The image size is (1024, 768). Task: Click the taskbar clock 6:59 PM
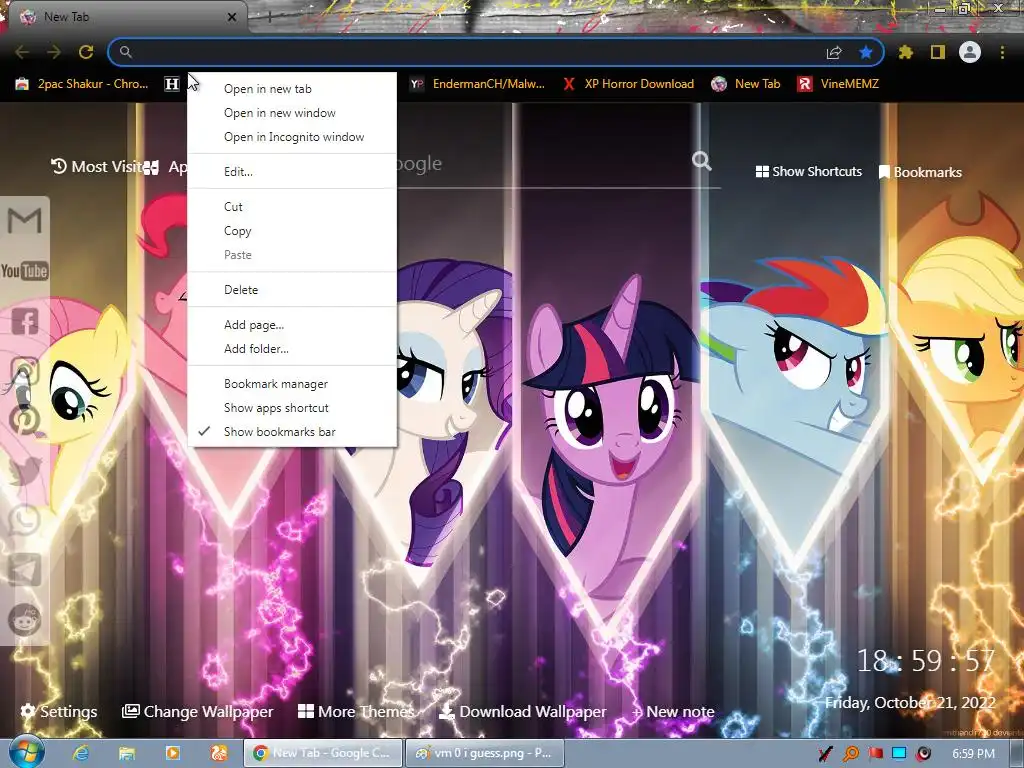click(x=973, y=754)
